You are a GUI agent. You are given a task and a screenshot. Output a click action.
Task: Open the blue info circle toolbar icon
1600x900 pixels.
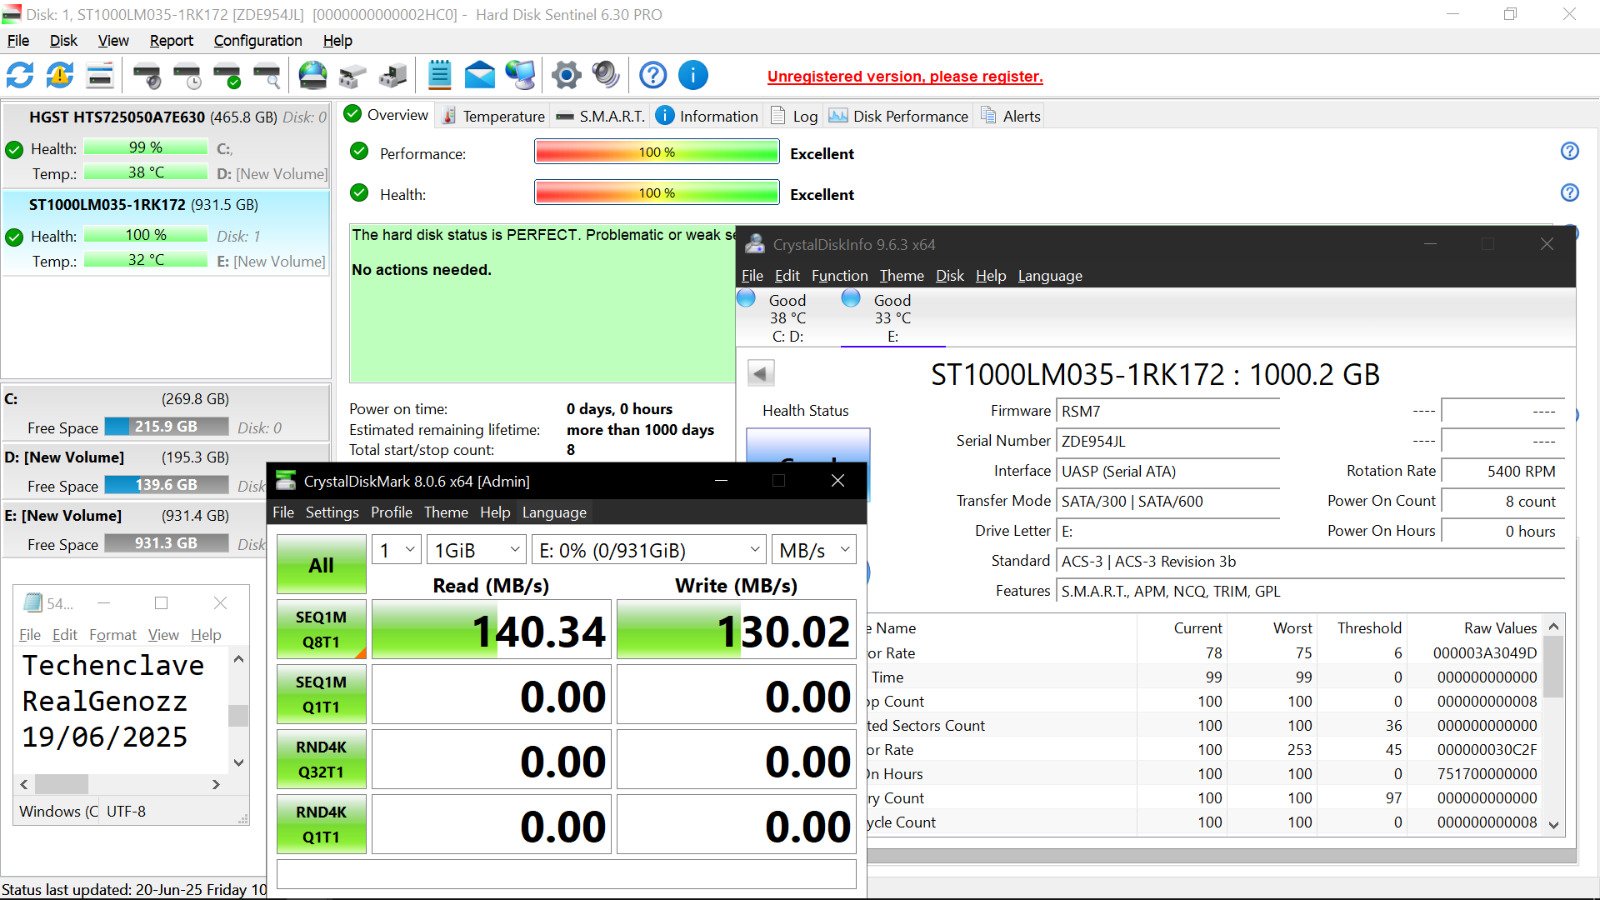(x=693, y=75)
